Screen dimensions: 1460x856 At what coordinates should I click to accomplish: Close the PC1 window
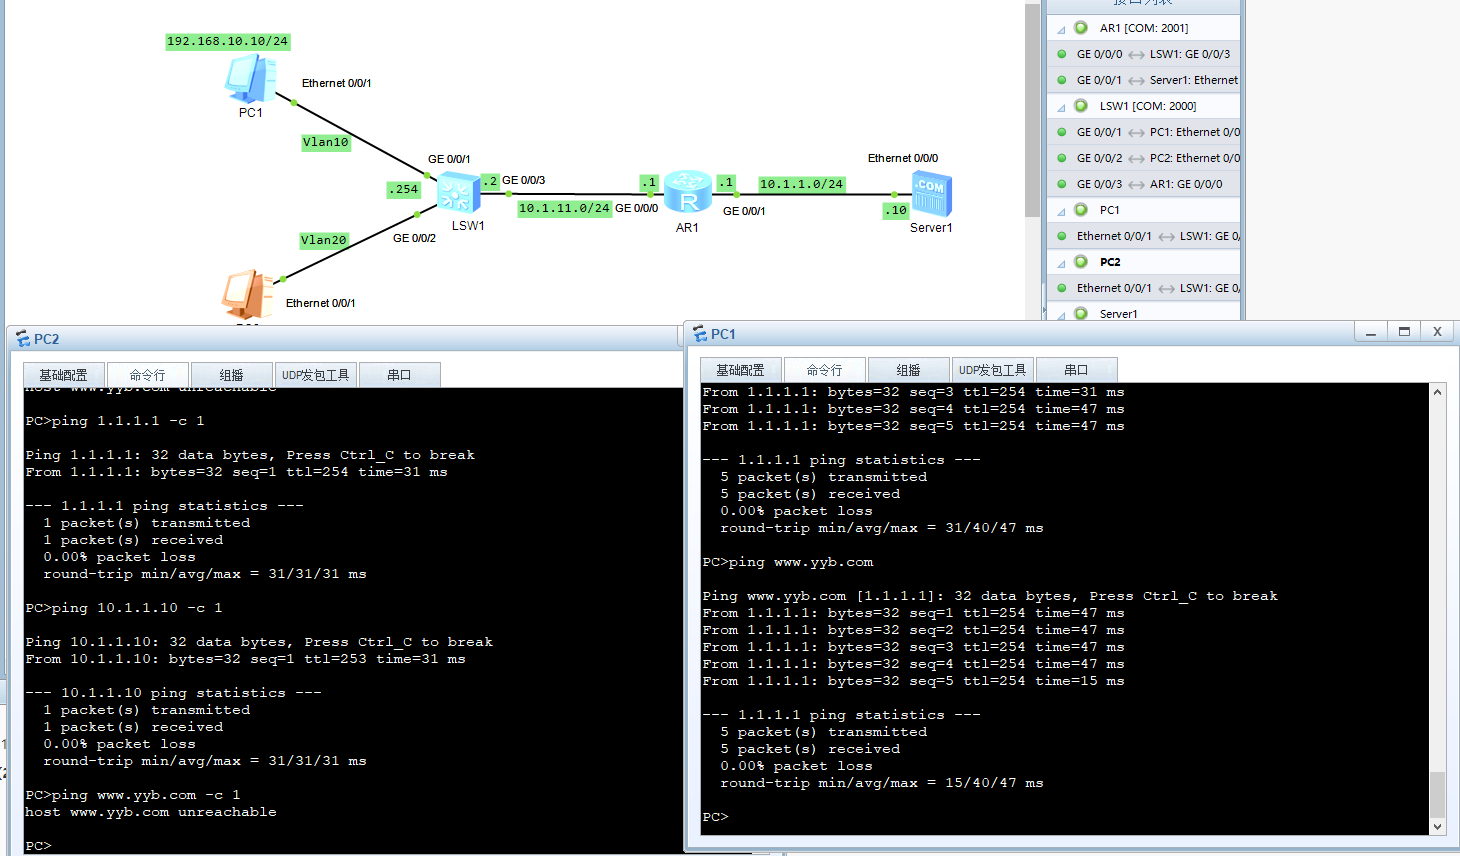click(1437, 332)
